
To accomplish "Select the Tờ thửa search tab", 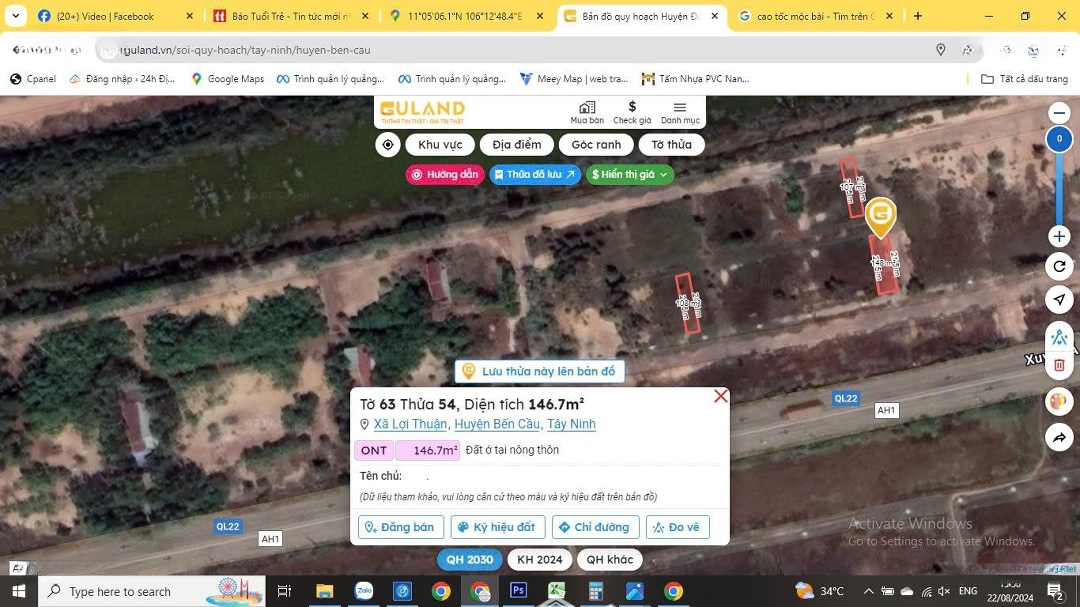I will 671,145.
